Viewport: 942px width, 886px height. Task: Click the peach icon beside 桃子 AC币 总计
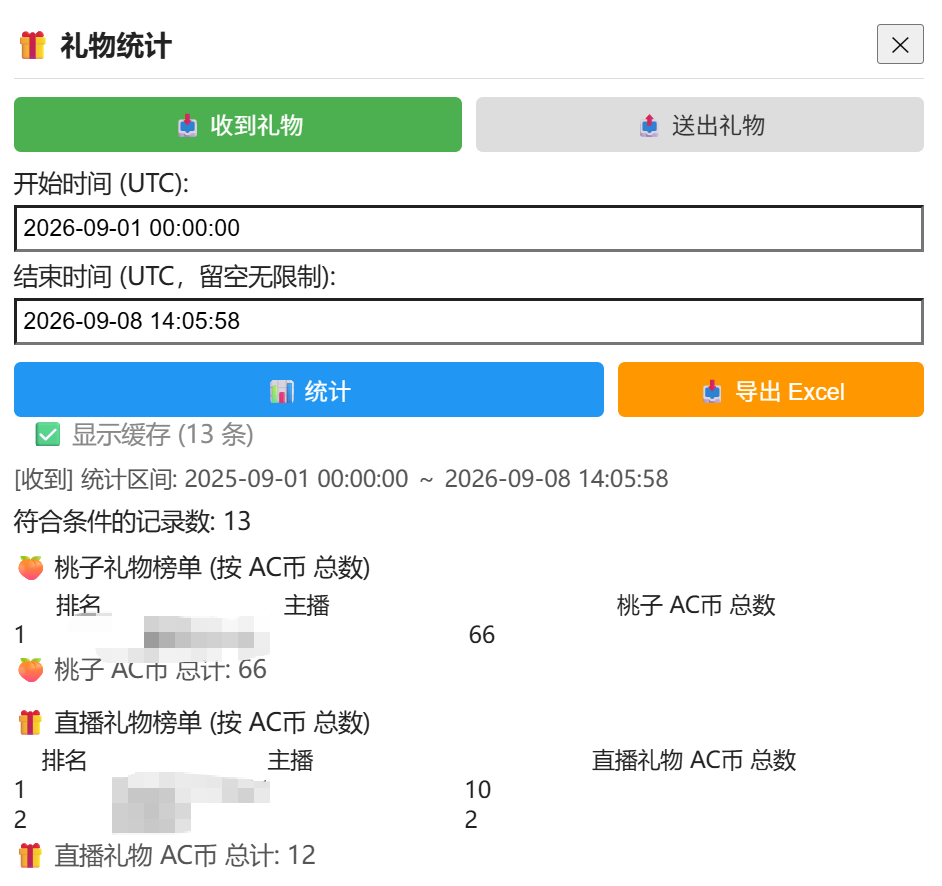[31, 670]
